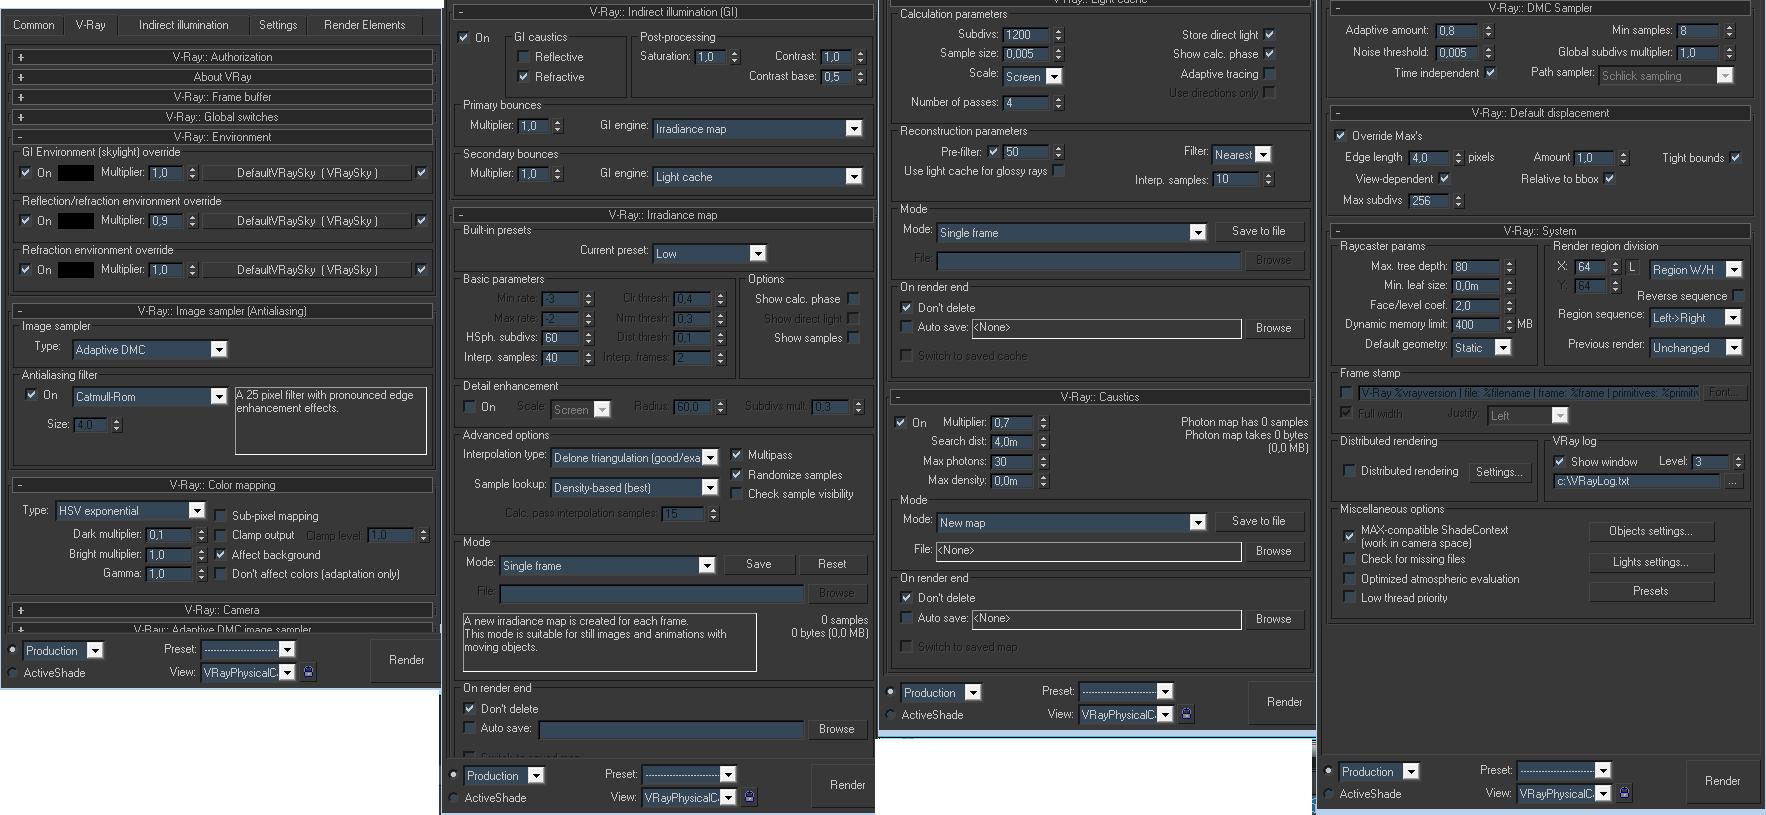Click the ellipsis button beside the VRay log path

tap(1733, 481)
